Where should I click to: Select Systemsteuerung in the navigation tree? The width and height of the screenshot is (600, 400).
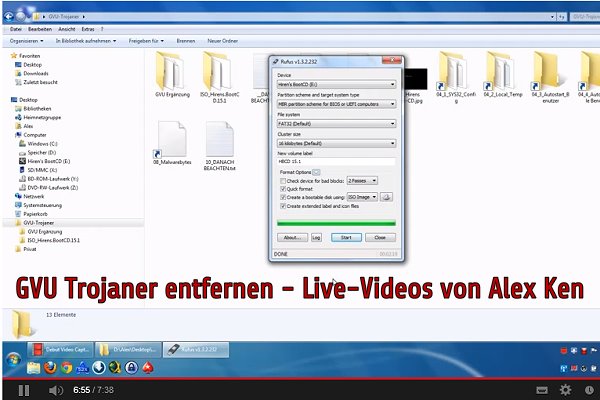tap(42, 206)
